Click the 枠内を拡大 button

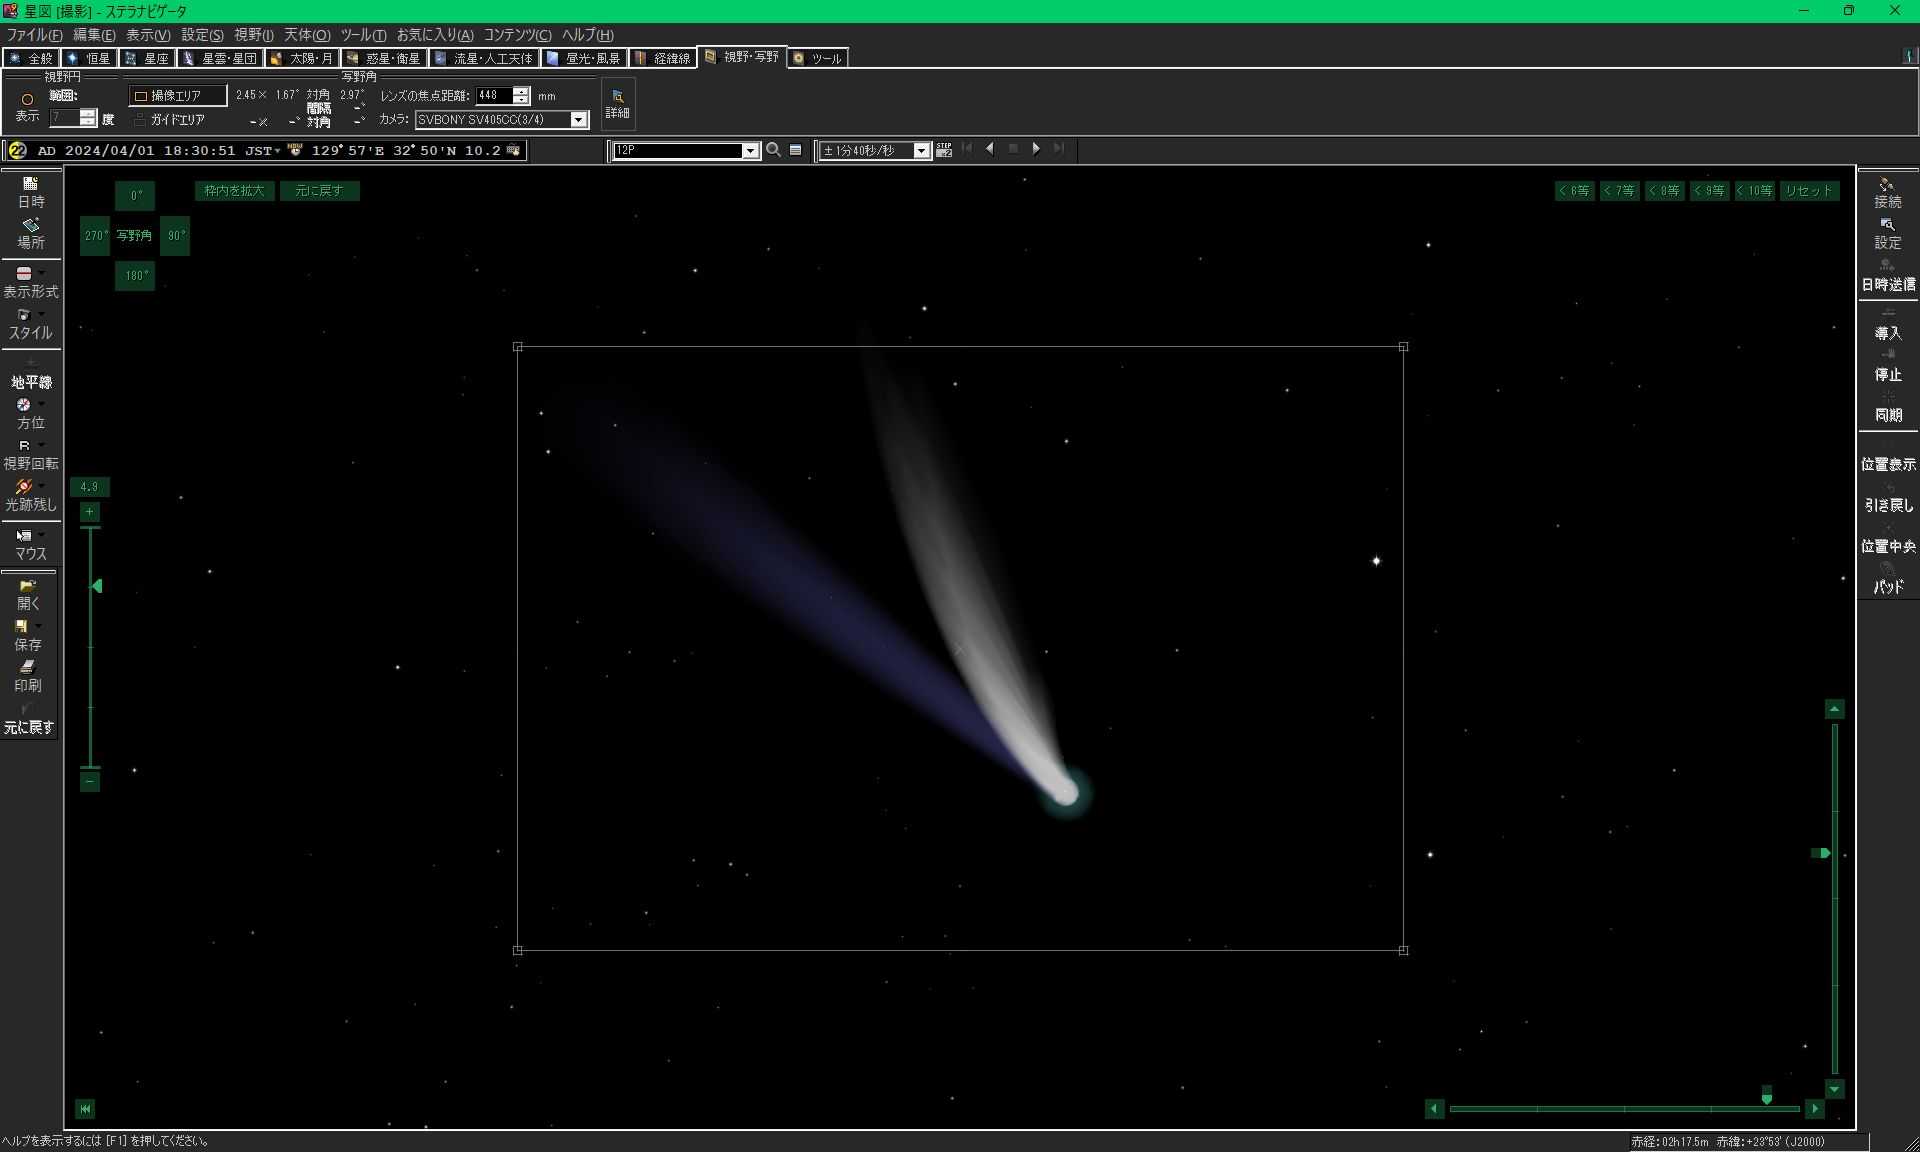click(x=234, y=191)
